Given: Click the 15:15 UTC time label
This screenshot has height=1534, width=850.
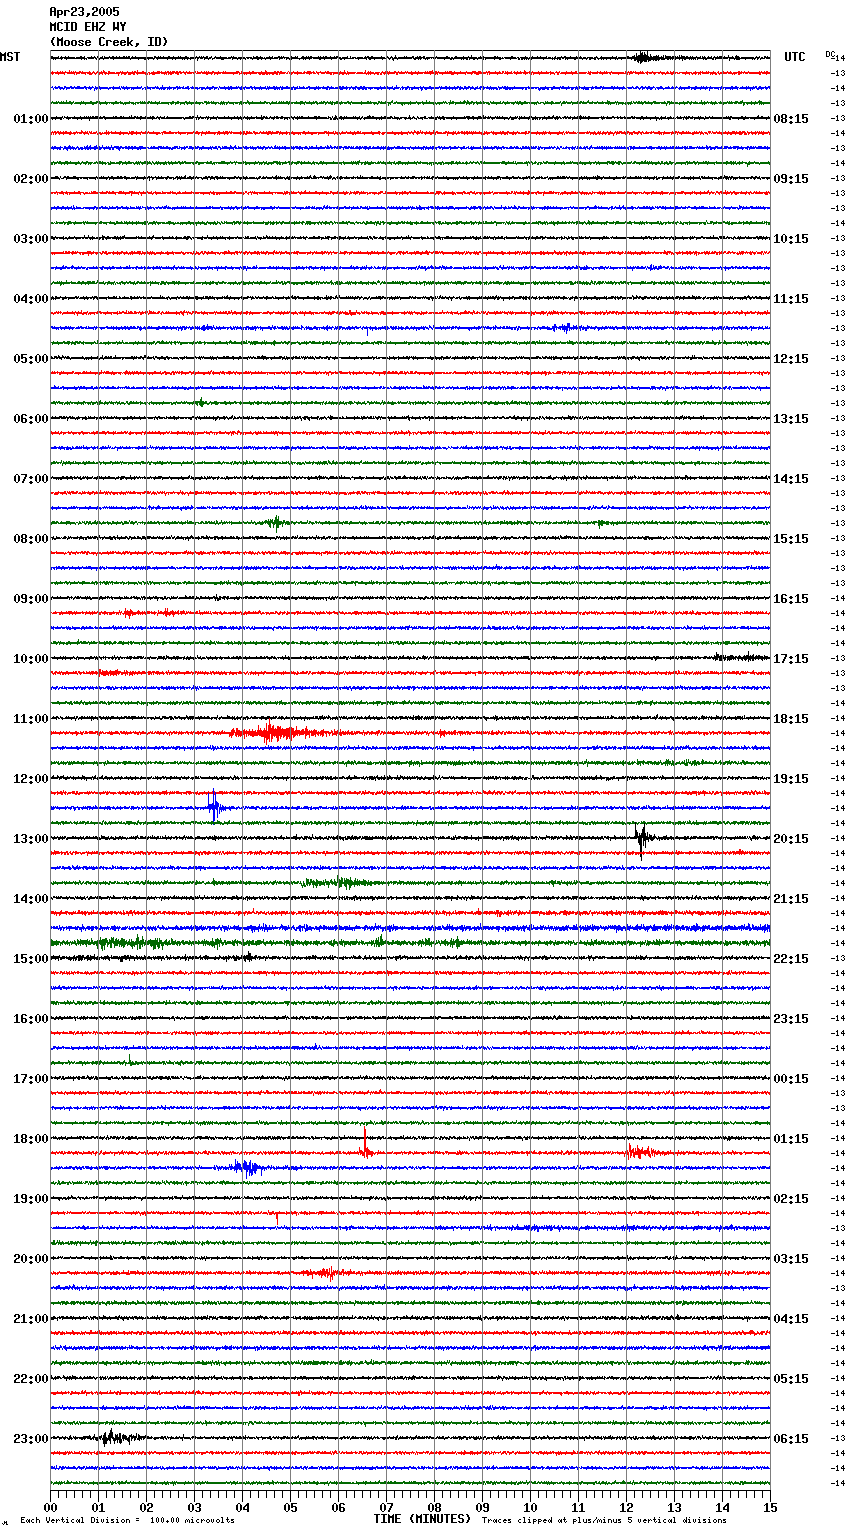Looking at the screenshot, I should (x=791, y=539).
